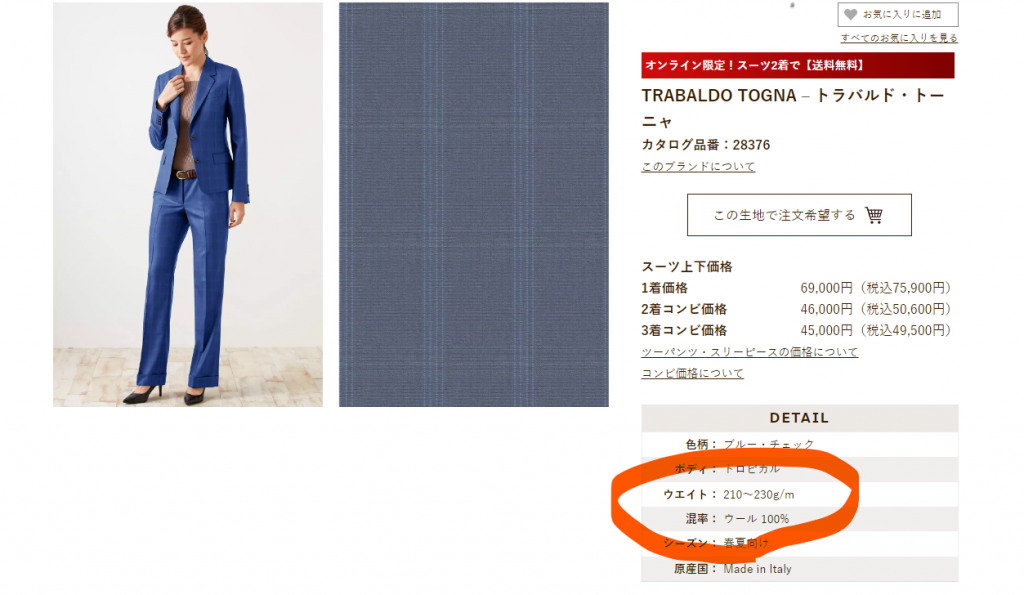Open ツーパンツ・スリーピースの価格について link

point(749,352)
